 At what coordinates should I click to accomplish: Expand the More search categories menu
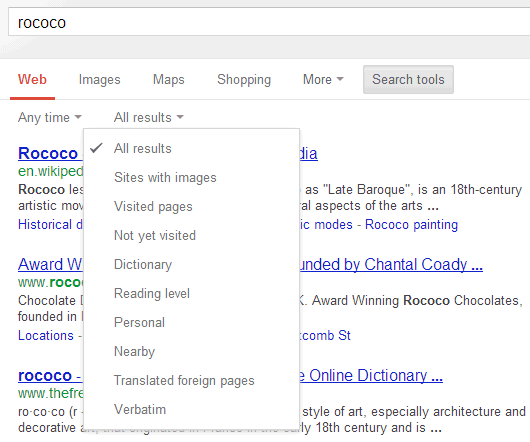[323, 80]
